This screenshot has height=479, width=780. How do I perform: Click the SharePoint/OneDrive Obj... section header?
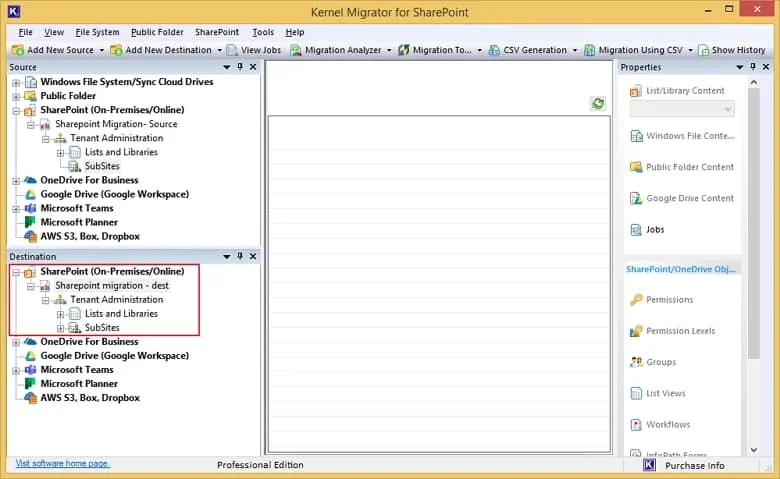[x=681, y=269]
